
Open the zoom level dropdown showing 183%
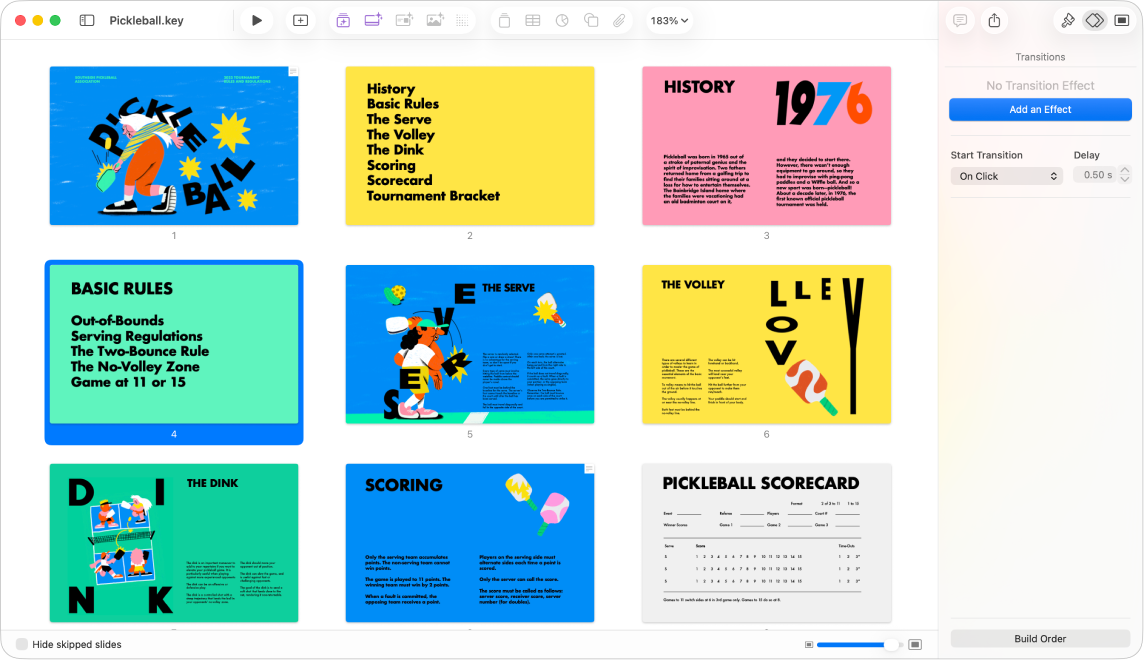670,20
